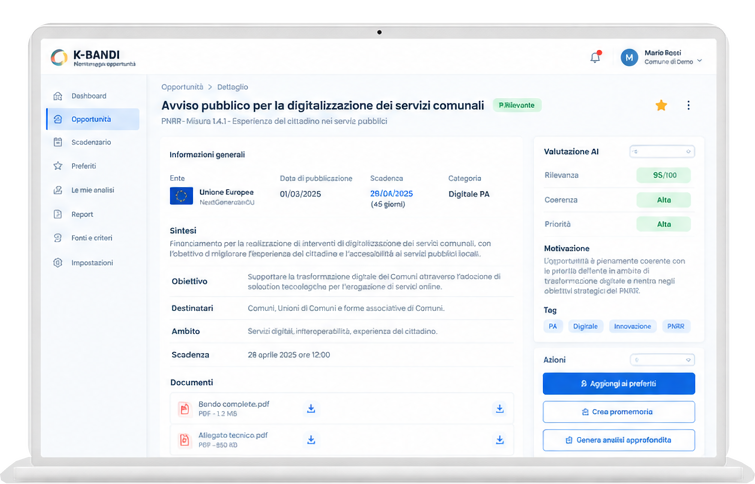This screenshot has height=484, width=755.
Task: Click the K-BANDI logo icon
Action: (59, 57)
